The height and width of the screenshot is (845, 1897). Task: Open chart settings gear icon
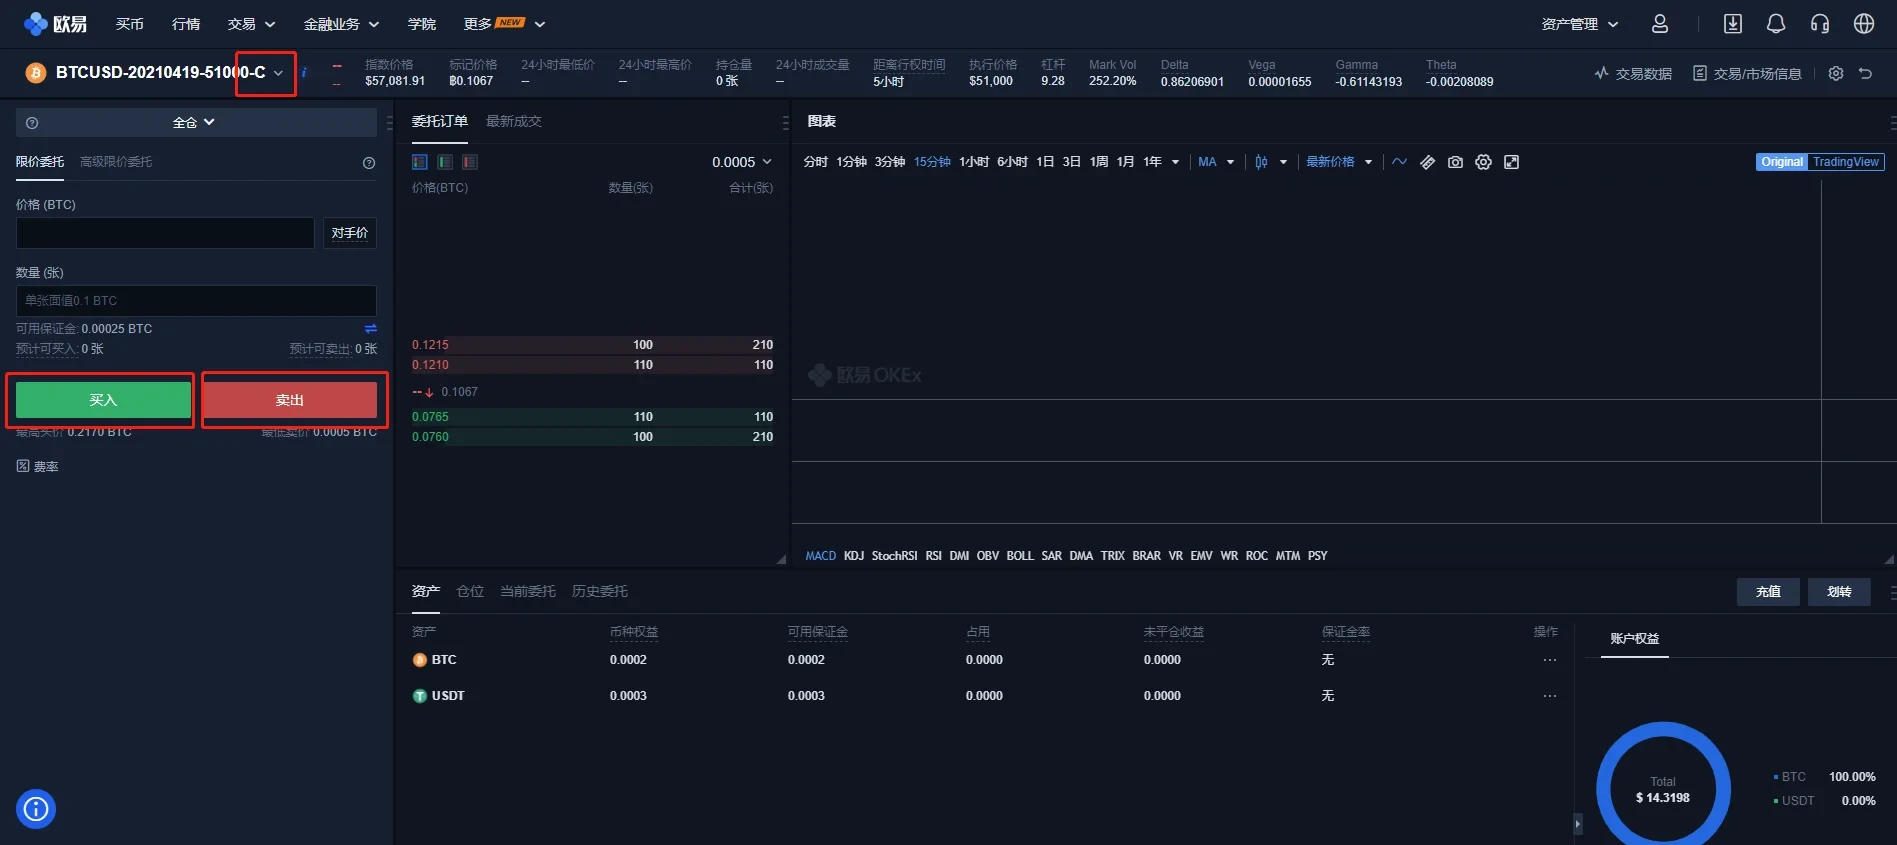1483,162
